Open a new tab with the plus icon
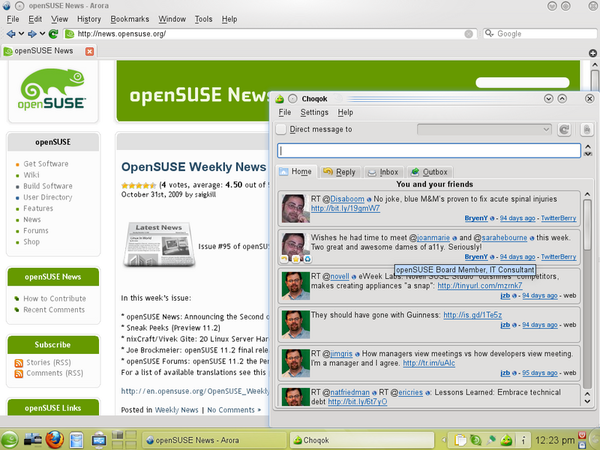This screenshot has width=600, height=450. tap(593, 53)
